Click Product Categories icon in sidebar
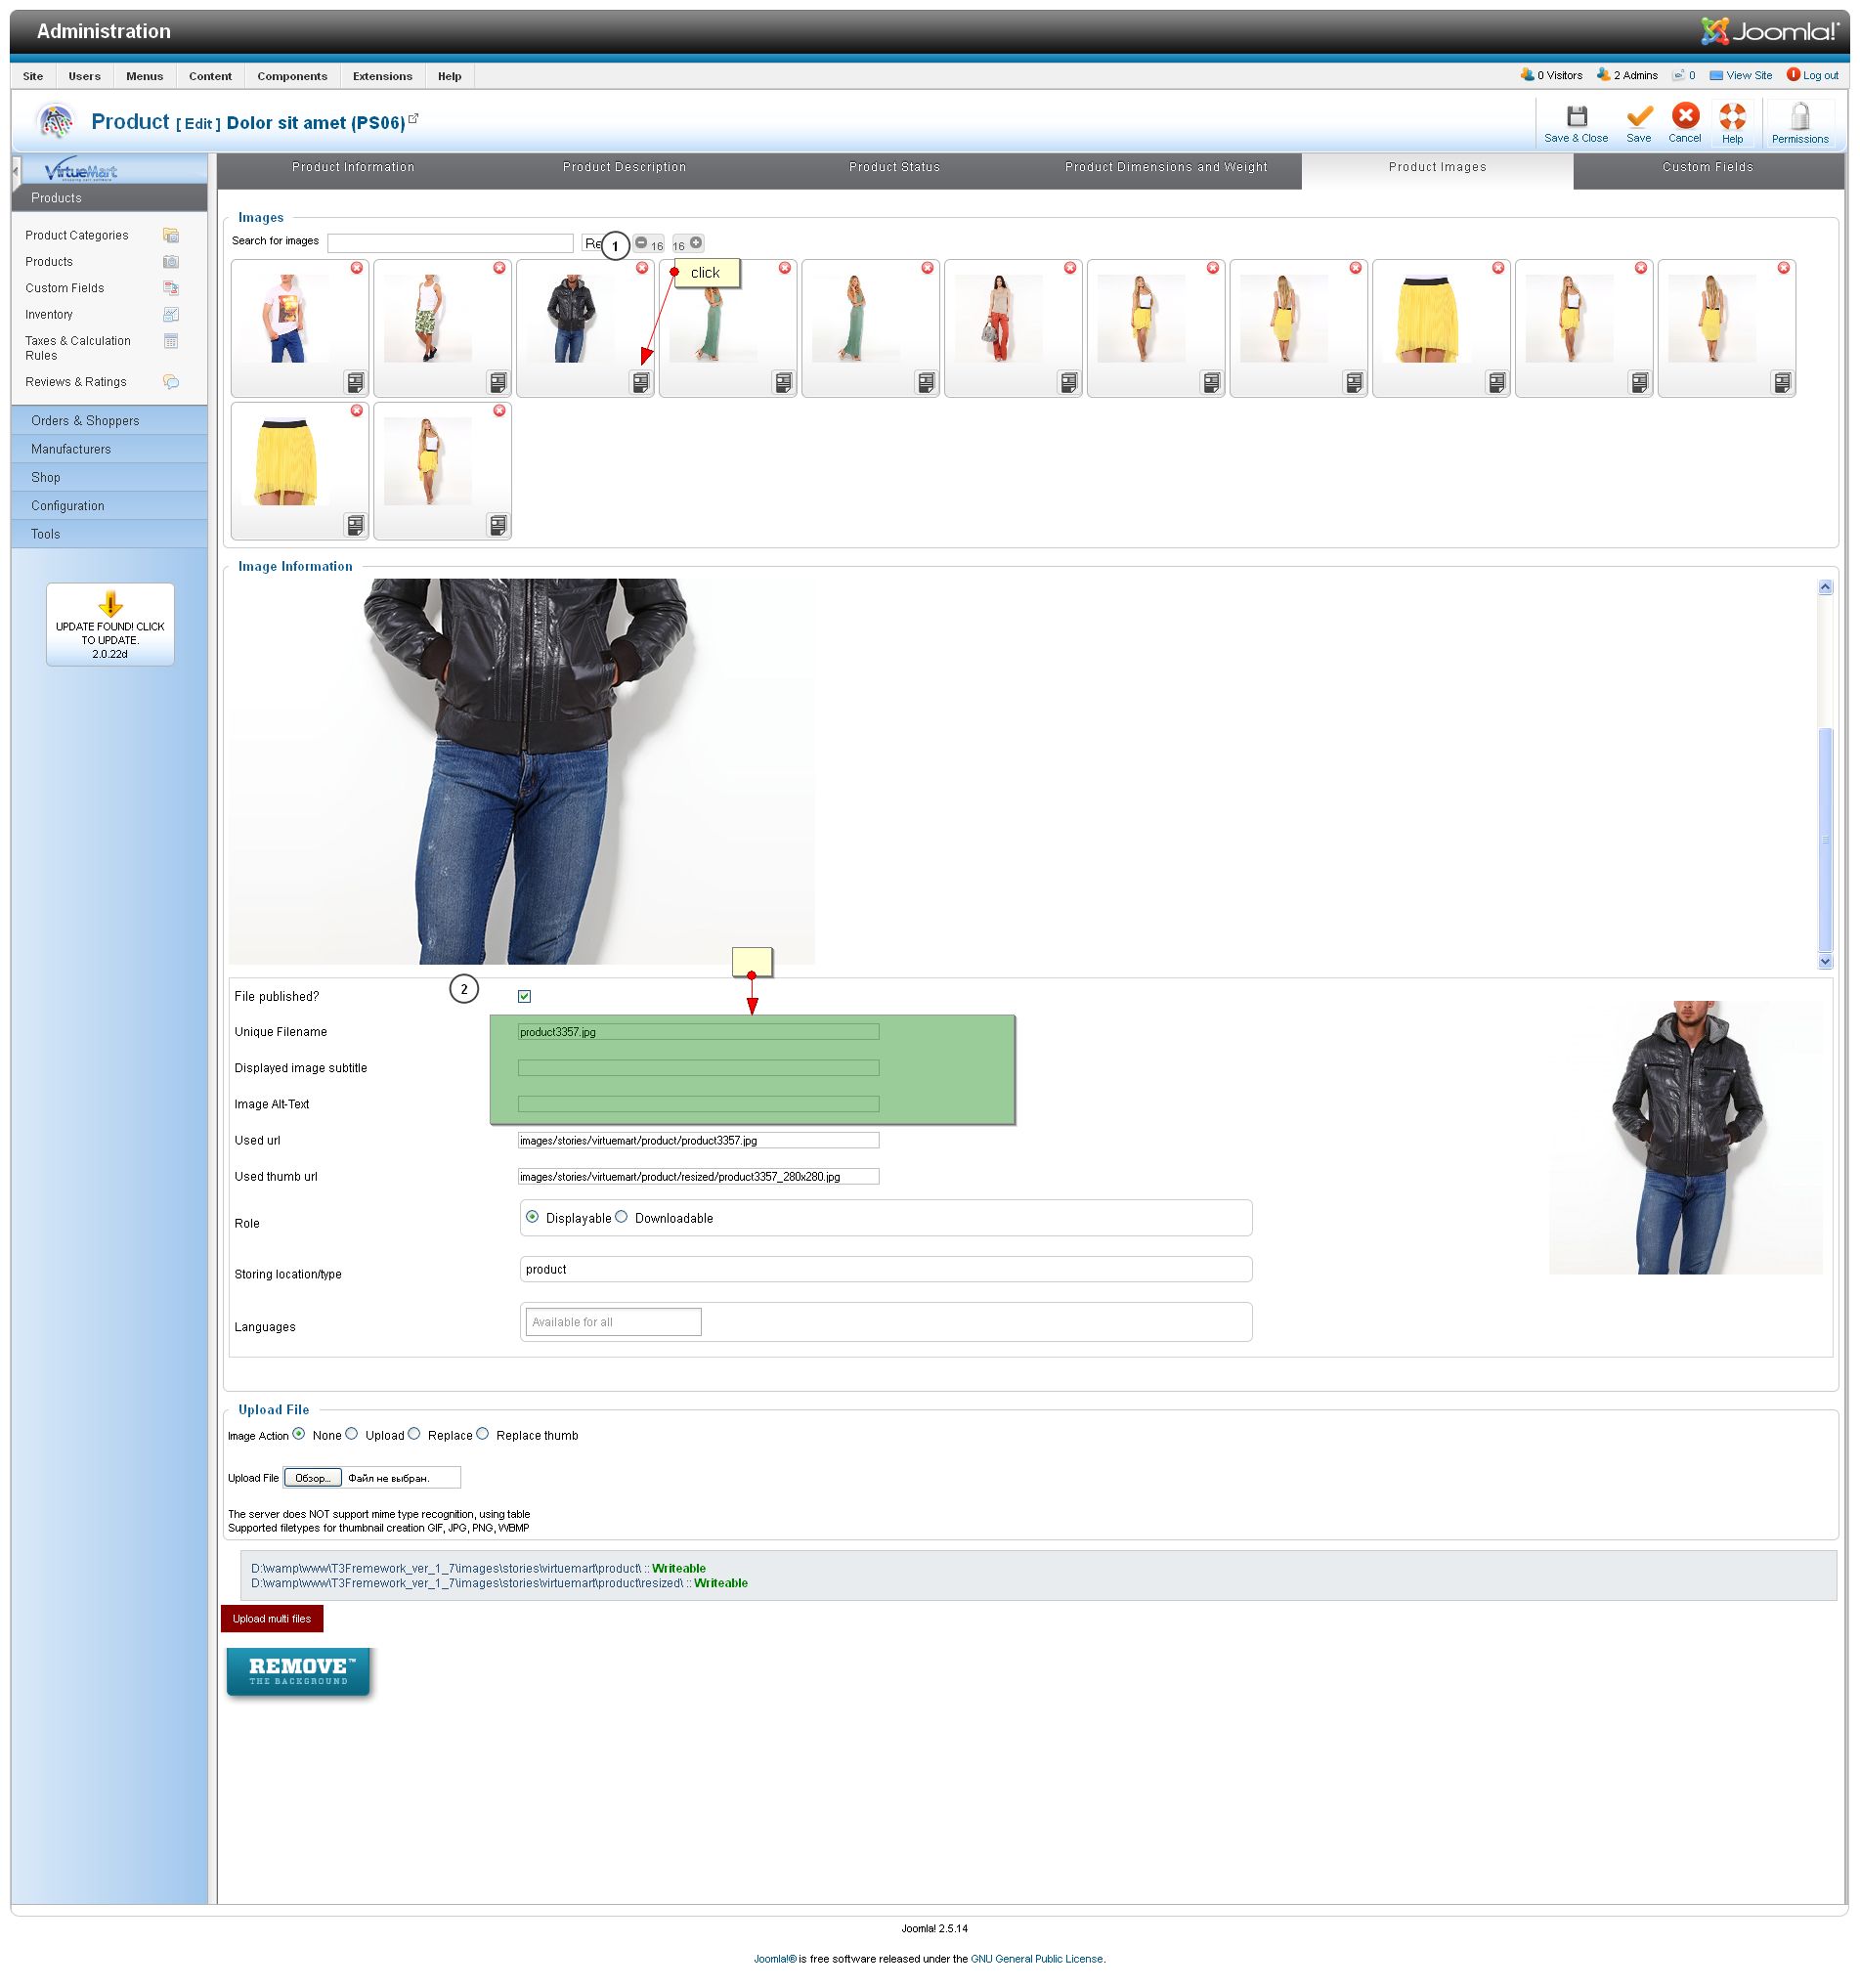1860x1988 pixels. click(x=171, y=236)
